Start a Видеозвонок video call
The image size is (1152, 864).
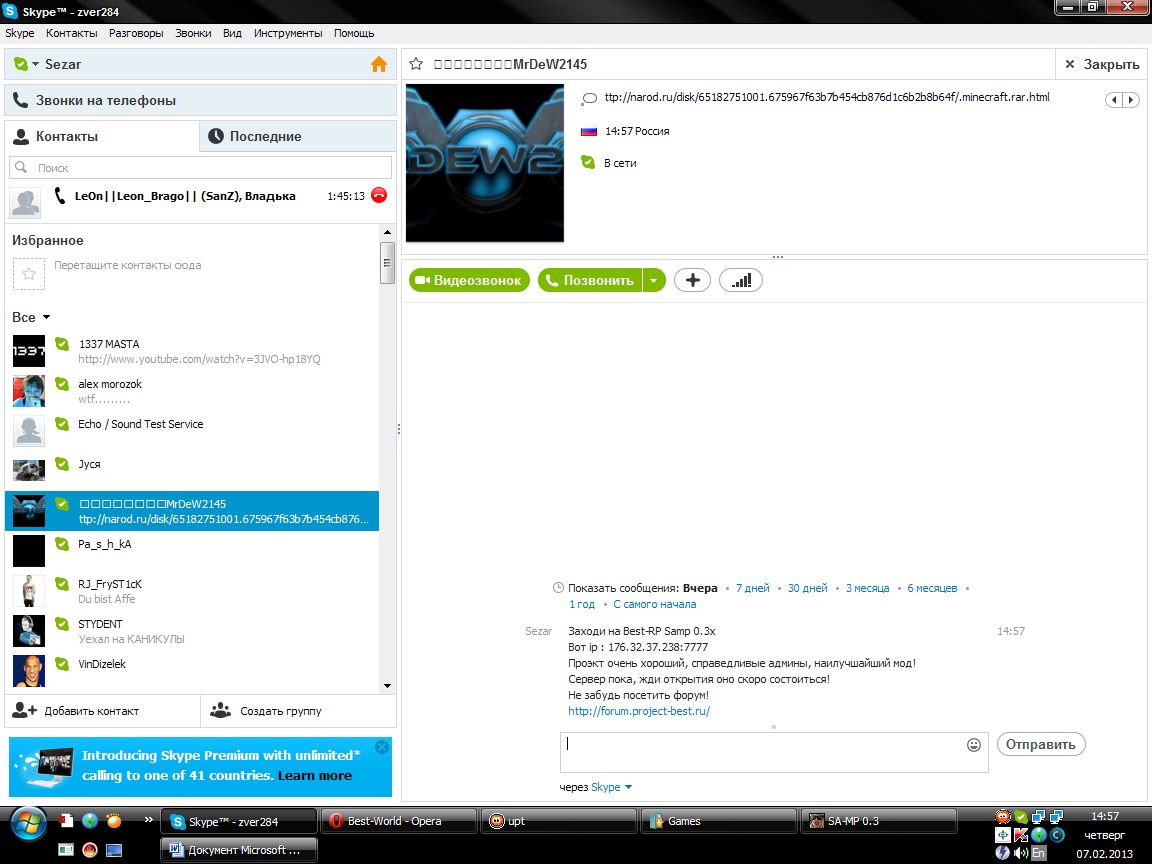[x=469, y=280]
